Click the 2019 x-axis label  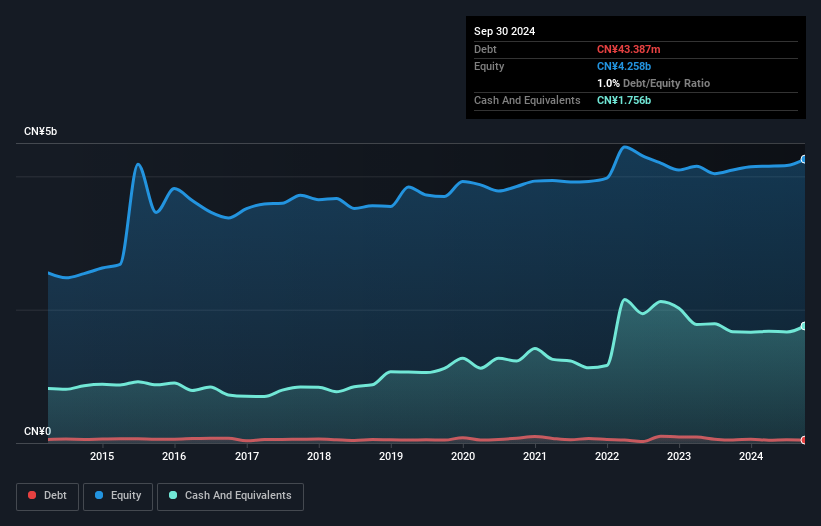coord(391,456)
